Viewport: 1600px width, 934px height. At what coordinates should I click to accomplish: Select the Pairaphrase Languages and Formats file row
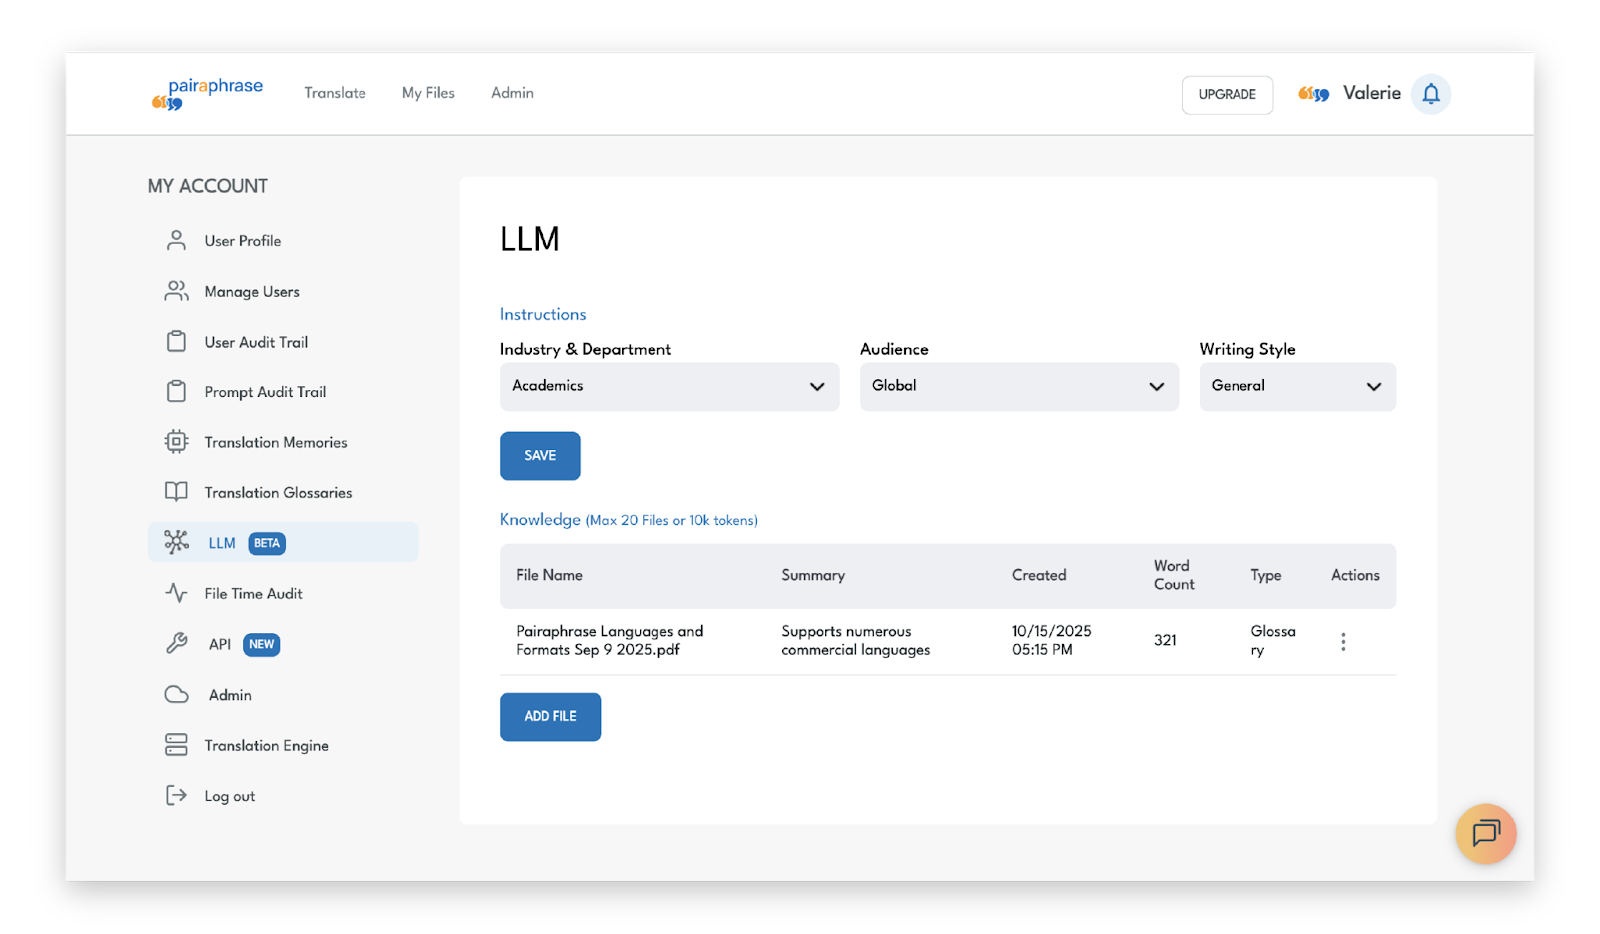tap(610, 641)
